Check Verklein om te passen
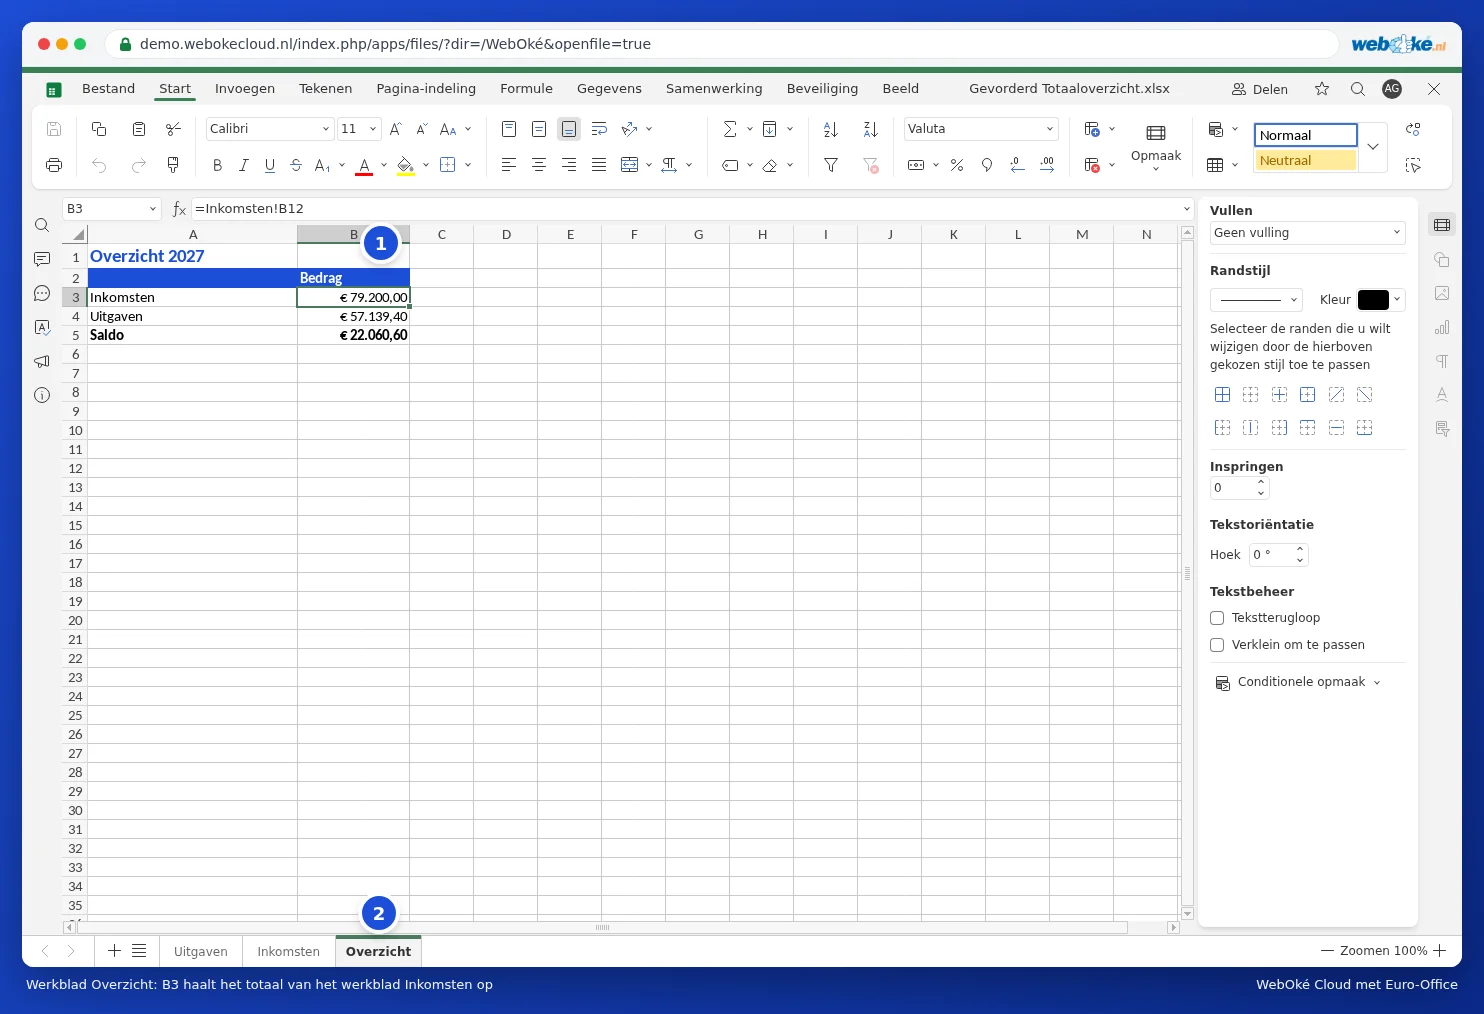The width and height of the screenshot is (1484, 1014). pos(1217,645)
